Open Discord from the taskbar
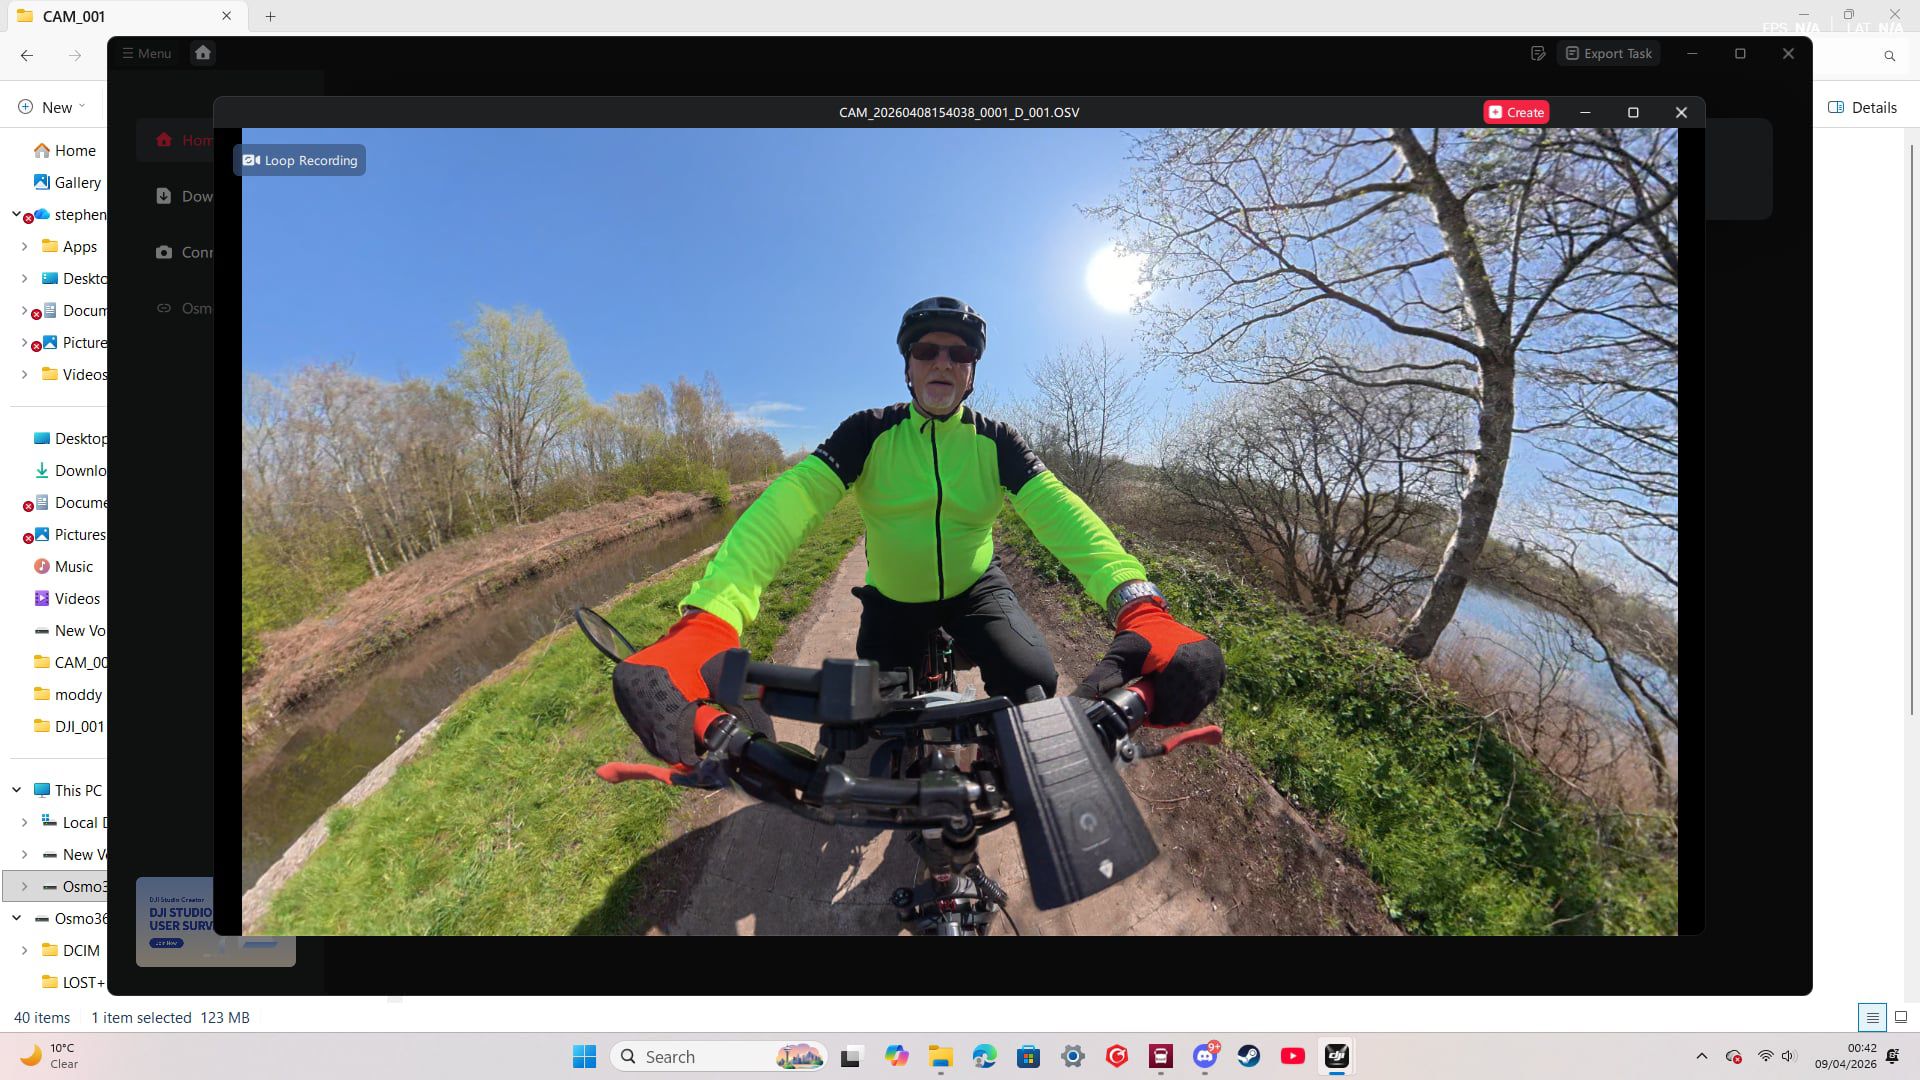Screen dimensions: 1920x1080 (x=1205, y=1056)
